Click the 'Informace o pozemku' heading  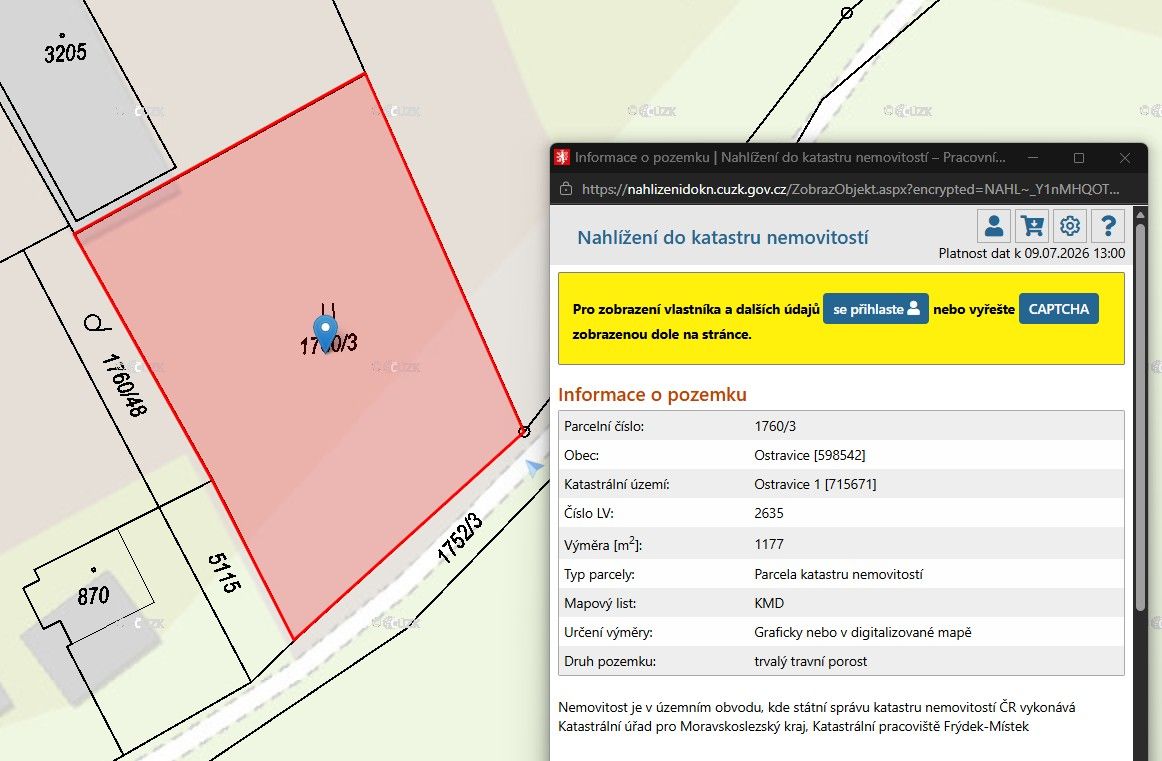pos(652,394)
